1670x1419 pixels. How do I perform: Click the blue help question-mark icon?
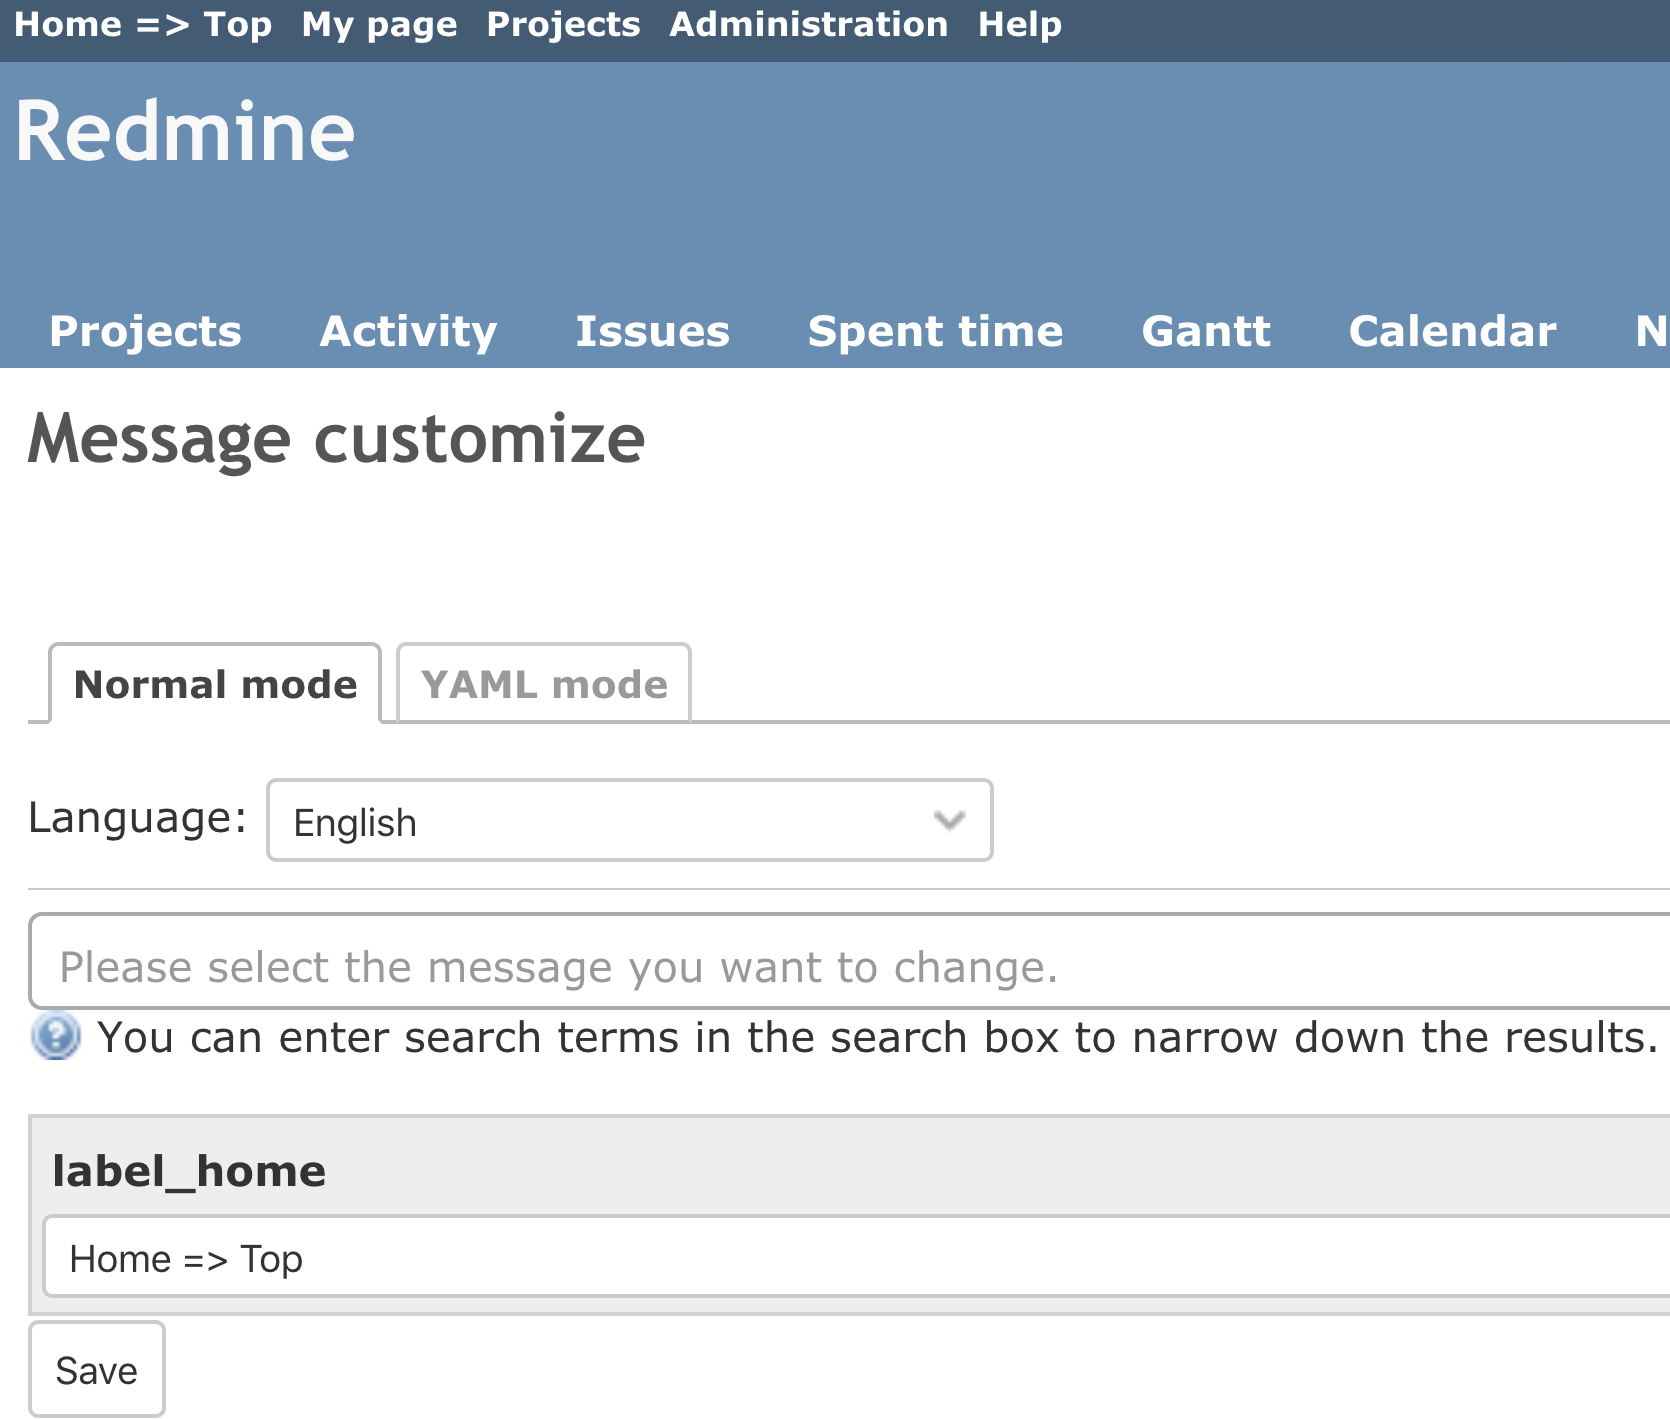(x=56, y=1036)
